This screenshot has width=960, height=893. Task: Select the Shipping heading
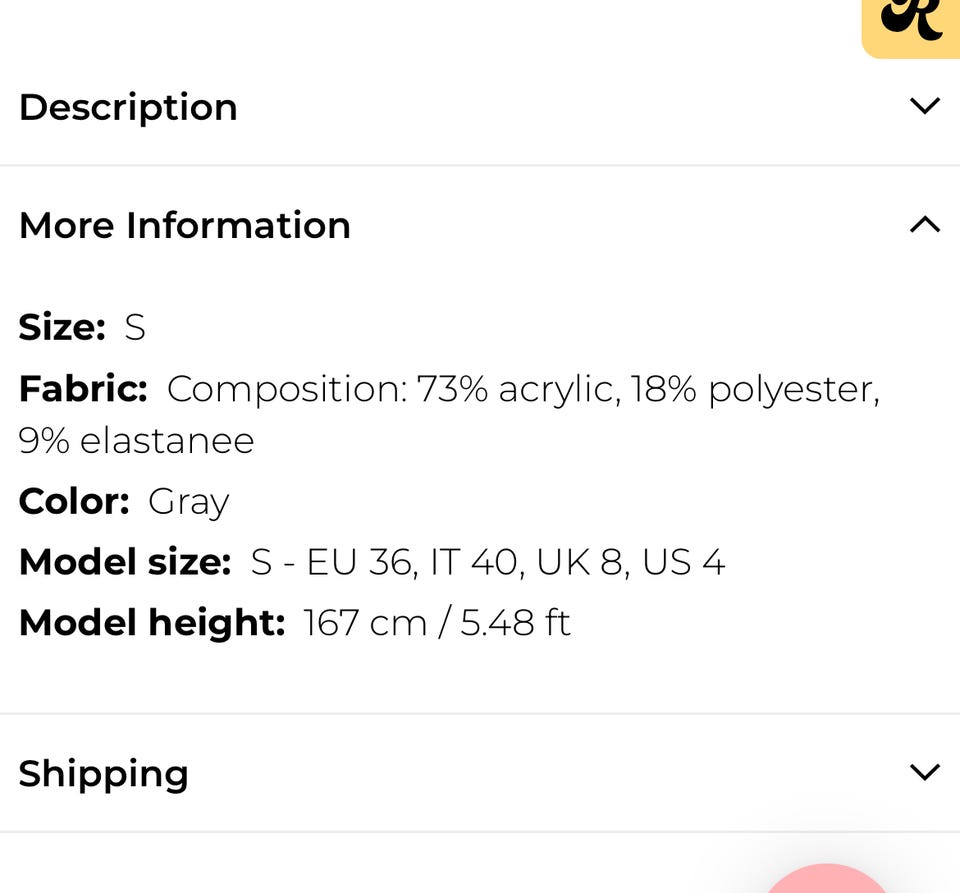pyautogui.click(x=104, y=773)
